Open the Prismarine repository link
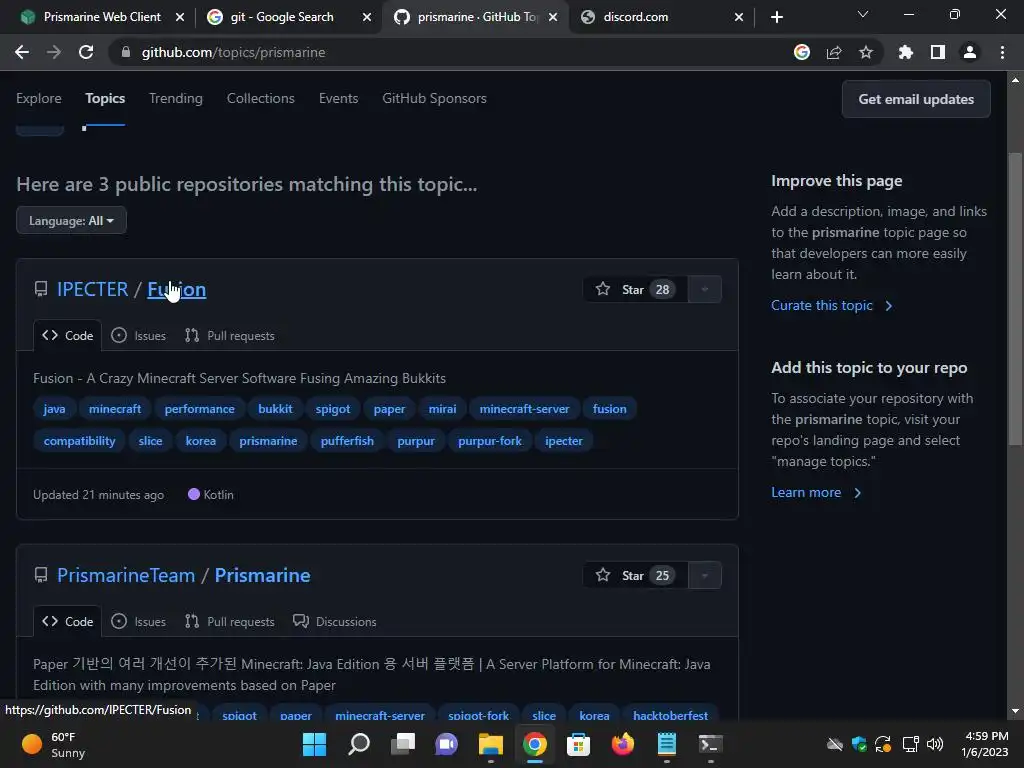 click(x=263, y=575)
